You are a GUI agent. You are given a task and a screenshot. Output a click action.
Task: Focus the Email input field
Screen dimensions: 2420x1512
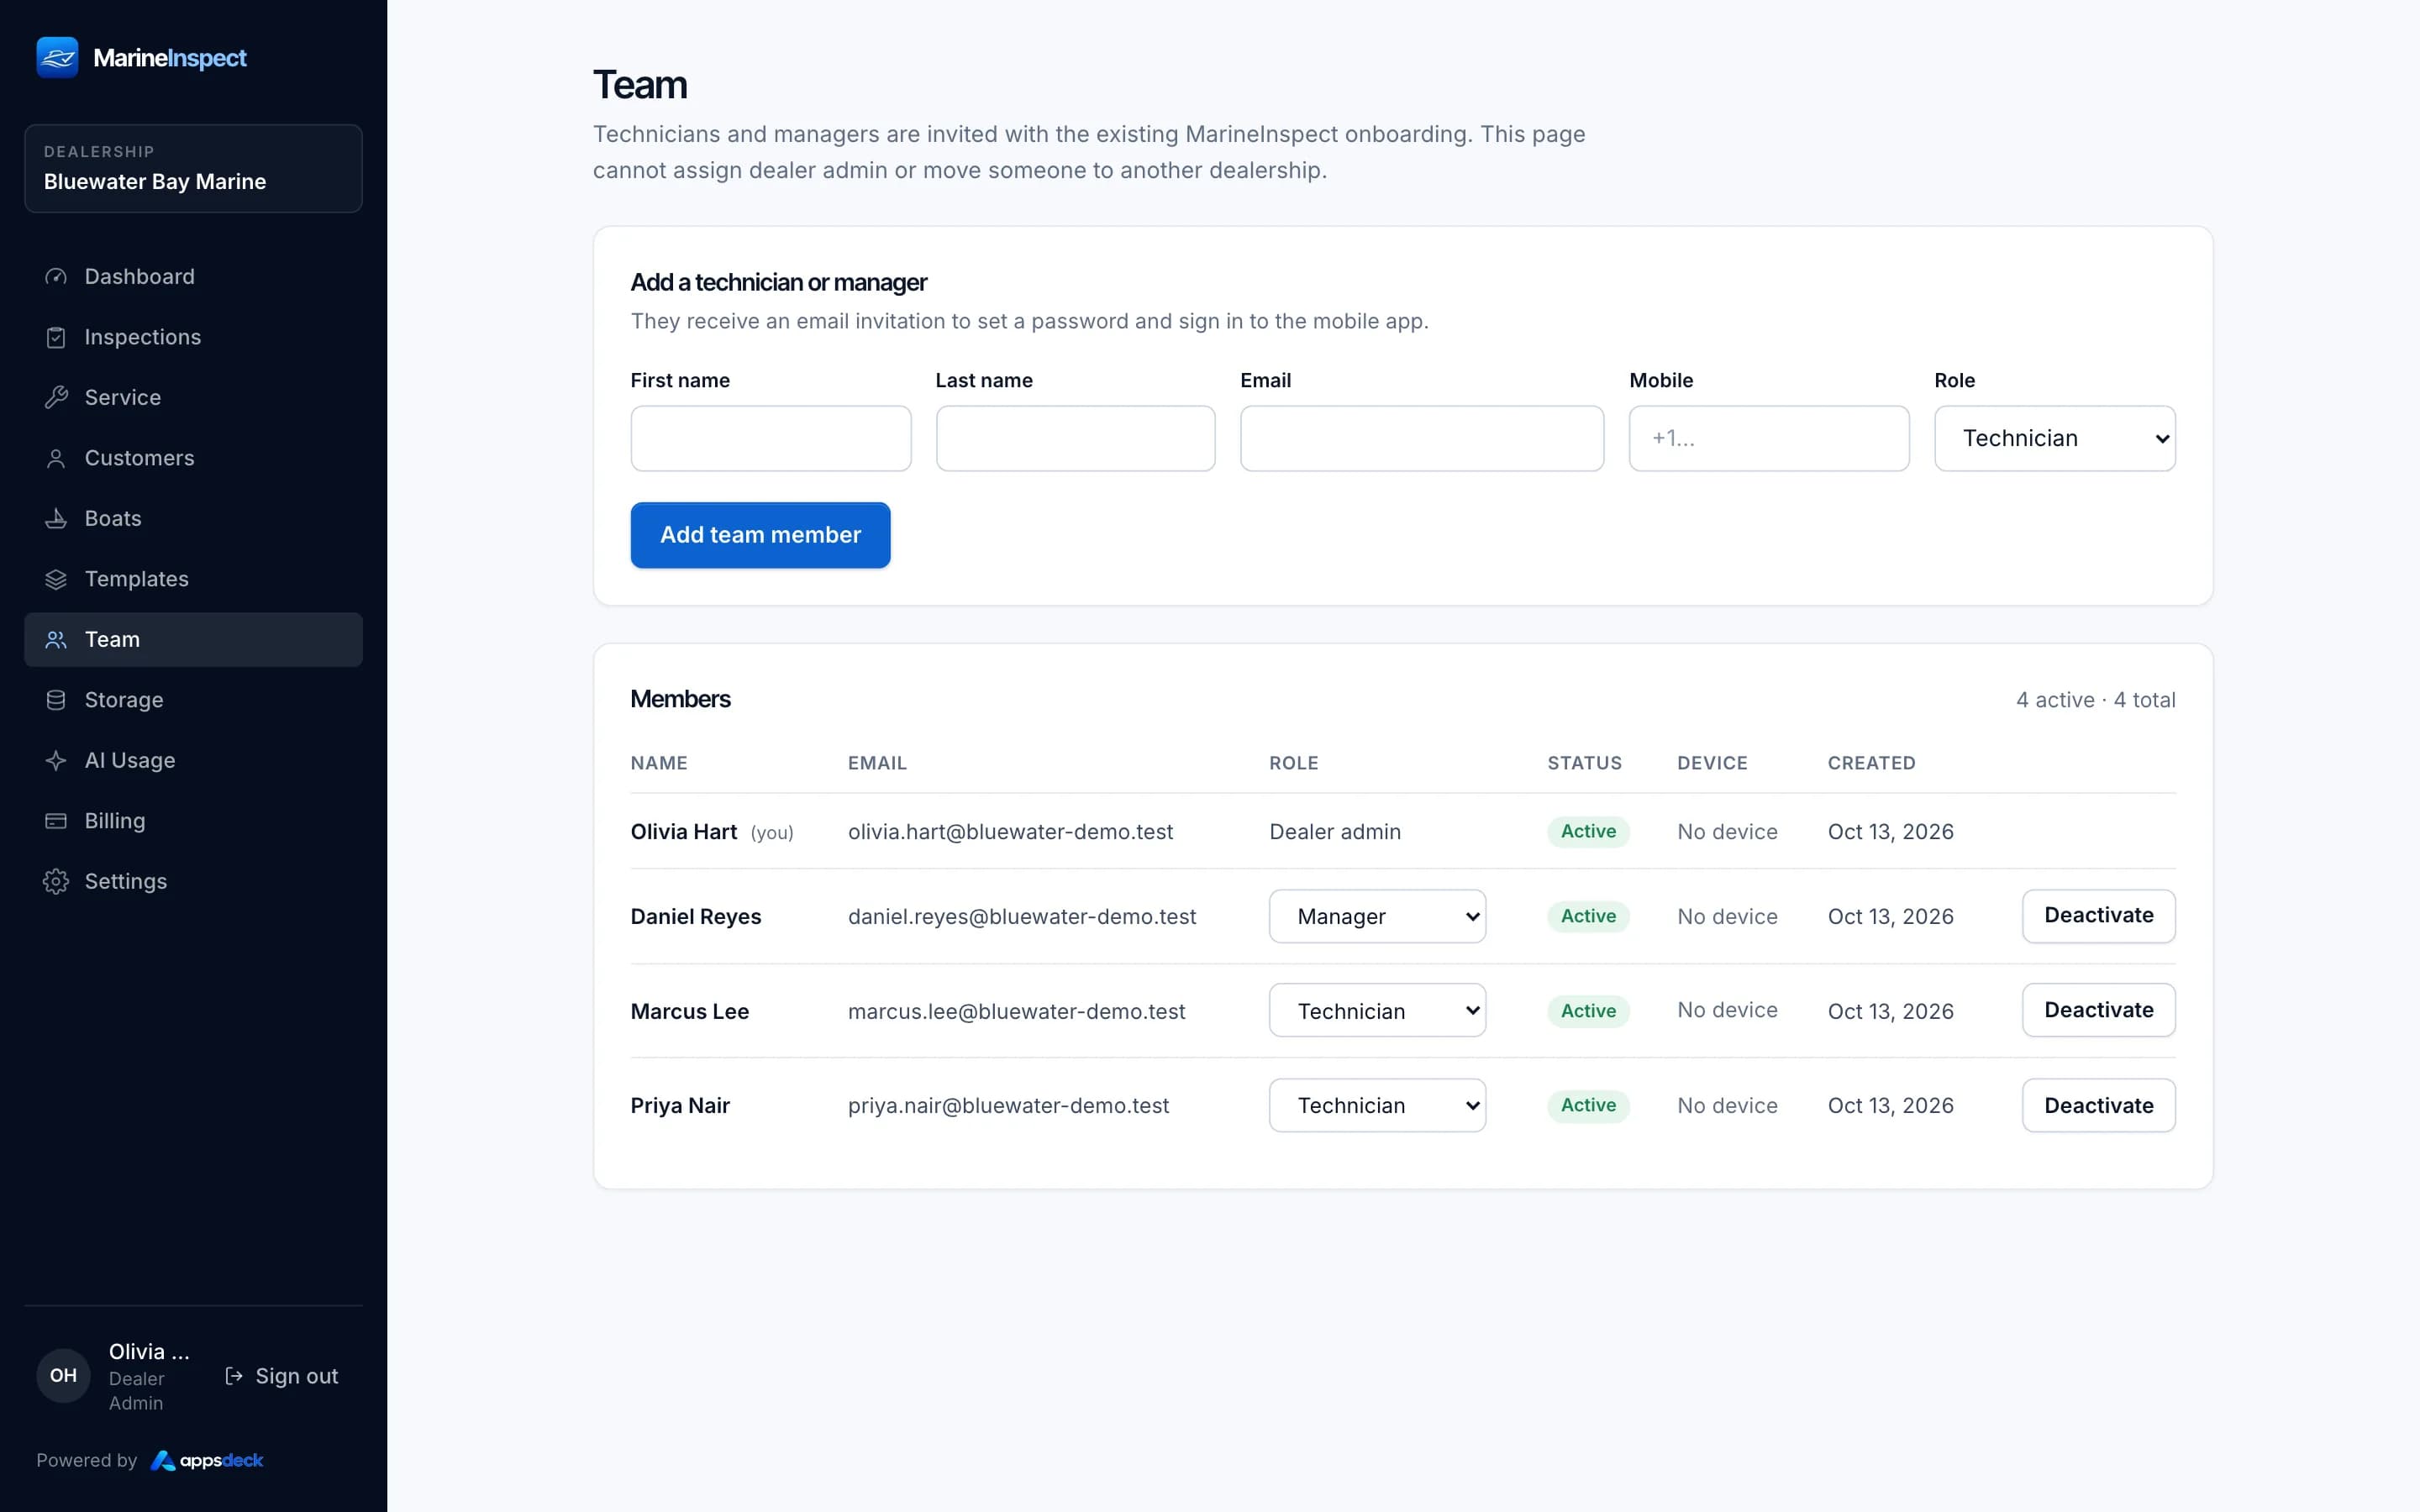click(1422, 438)
